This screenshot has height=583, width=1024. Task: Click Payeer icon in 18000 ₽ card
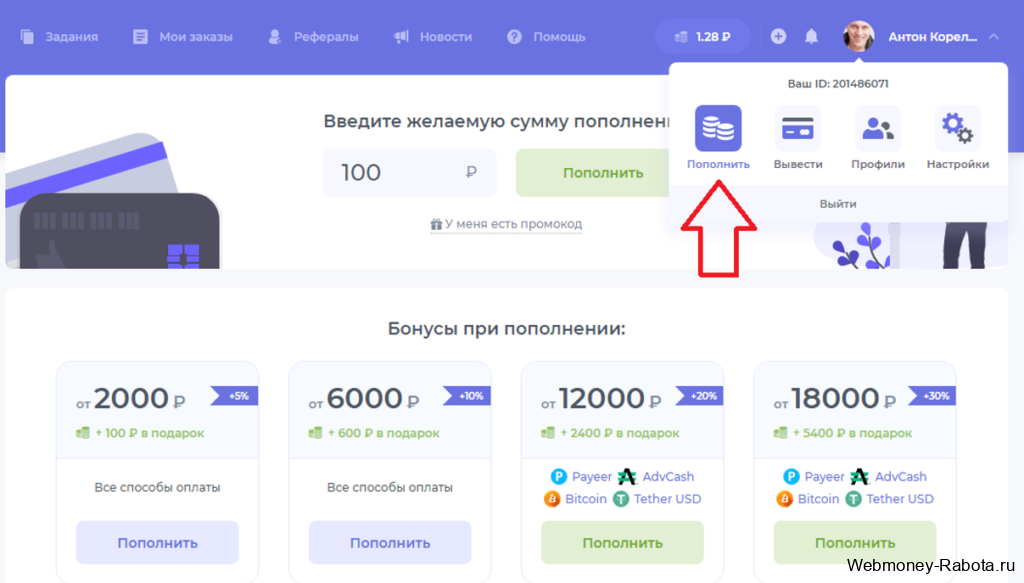[x=791, y=477]
